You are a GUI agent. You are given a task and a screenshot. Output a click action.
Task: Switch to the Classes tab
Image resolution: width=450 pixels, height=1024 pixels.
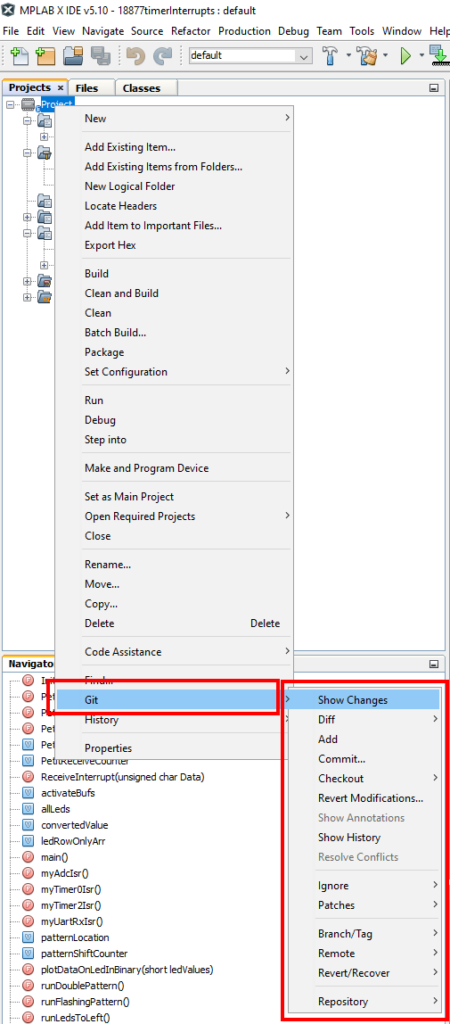(141, 88)
